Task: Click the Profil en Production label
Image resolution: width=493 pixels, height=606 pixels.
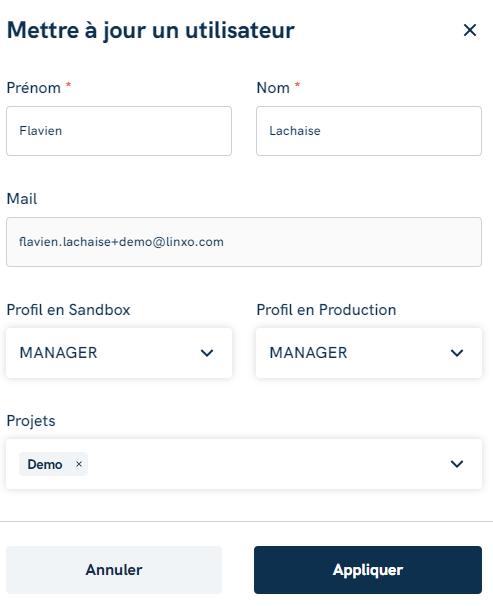Action: tap(326, 310)
